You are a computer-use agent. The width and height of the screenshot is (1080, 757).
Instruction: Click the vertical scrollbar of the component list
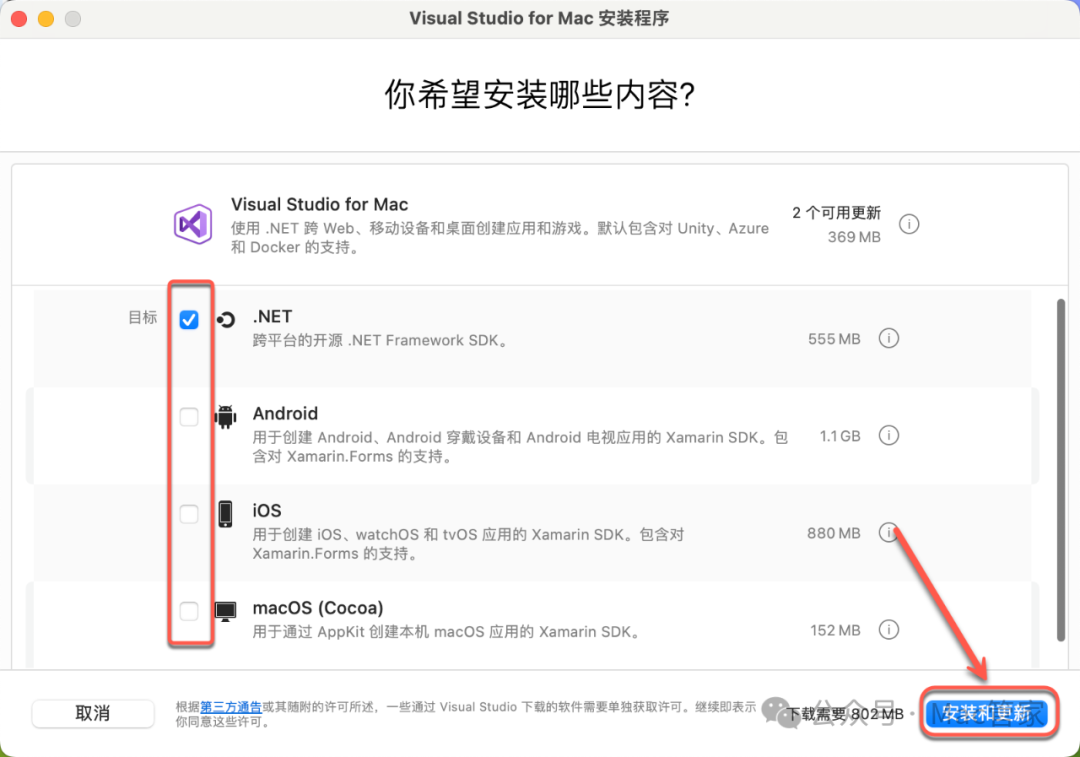[x=1061, y=470]
